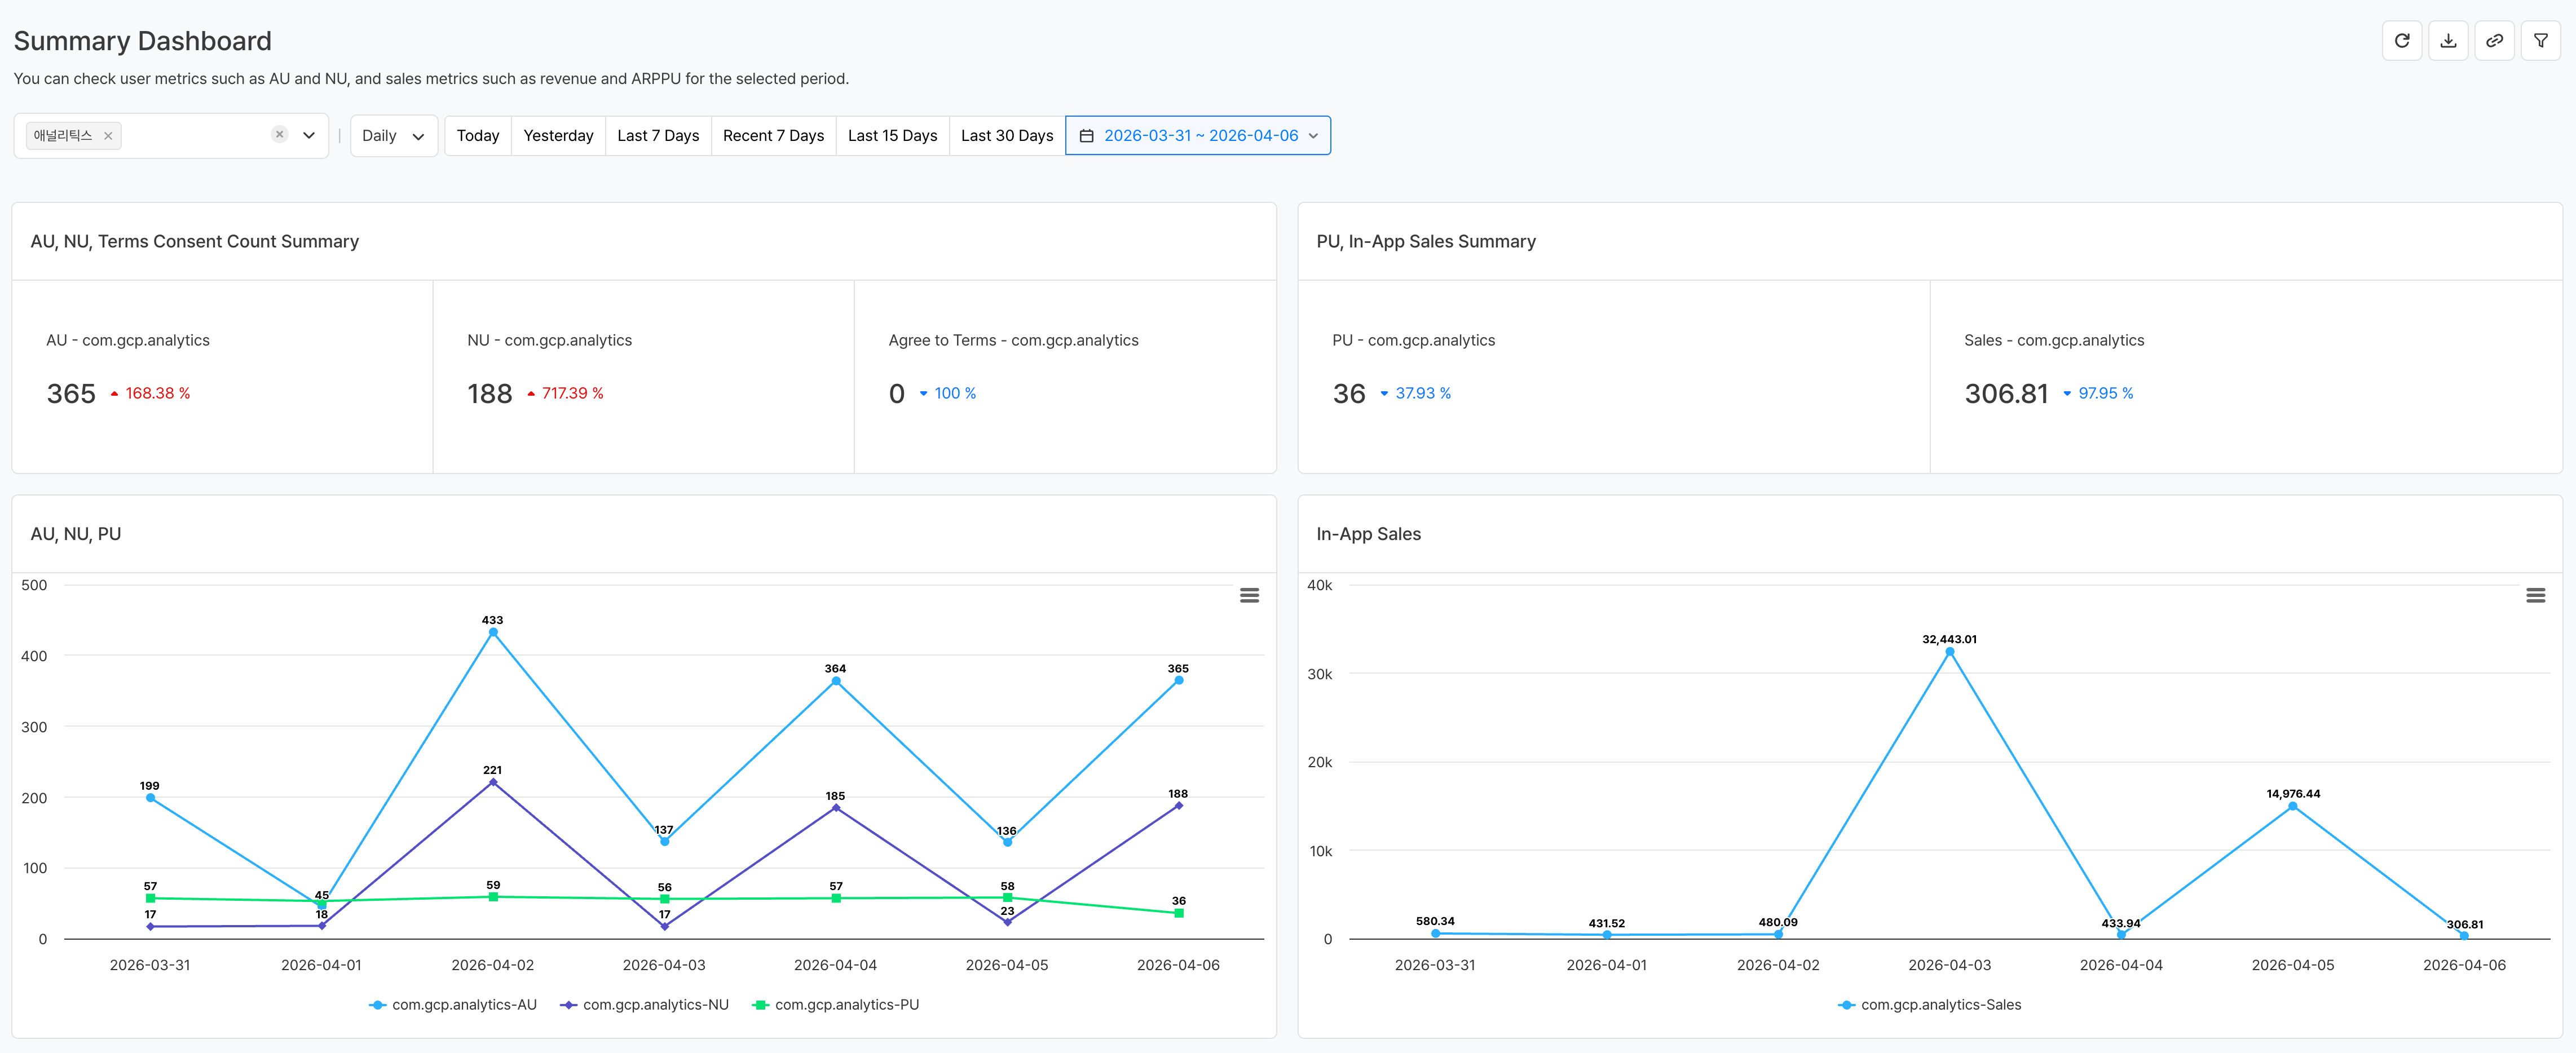The image size is (2576, 1053).
Task: Toggle com.gcp.analytics-AU legend series
Action: click(463, 1004)
